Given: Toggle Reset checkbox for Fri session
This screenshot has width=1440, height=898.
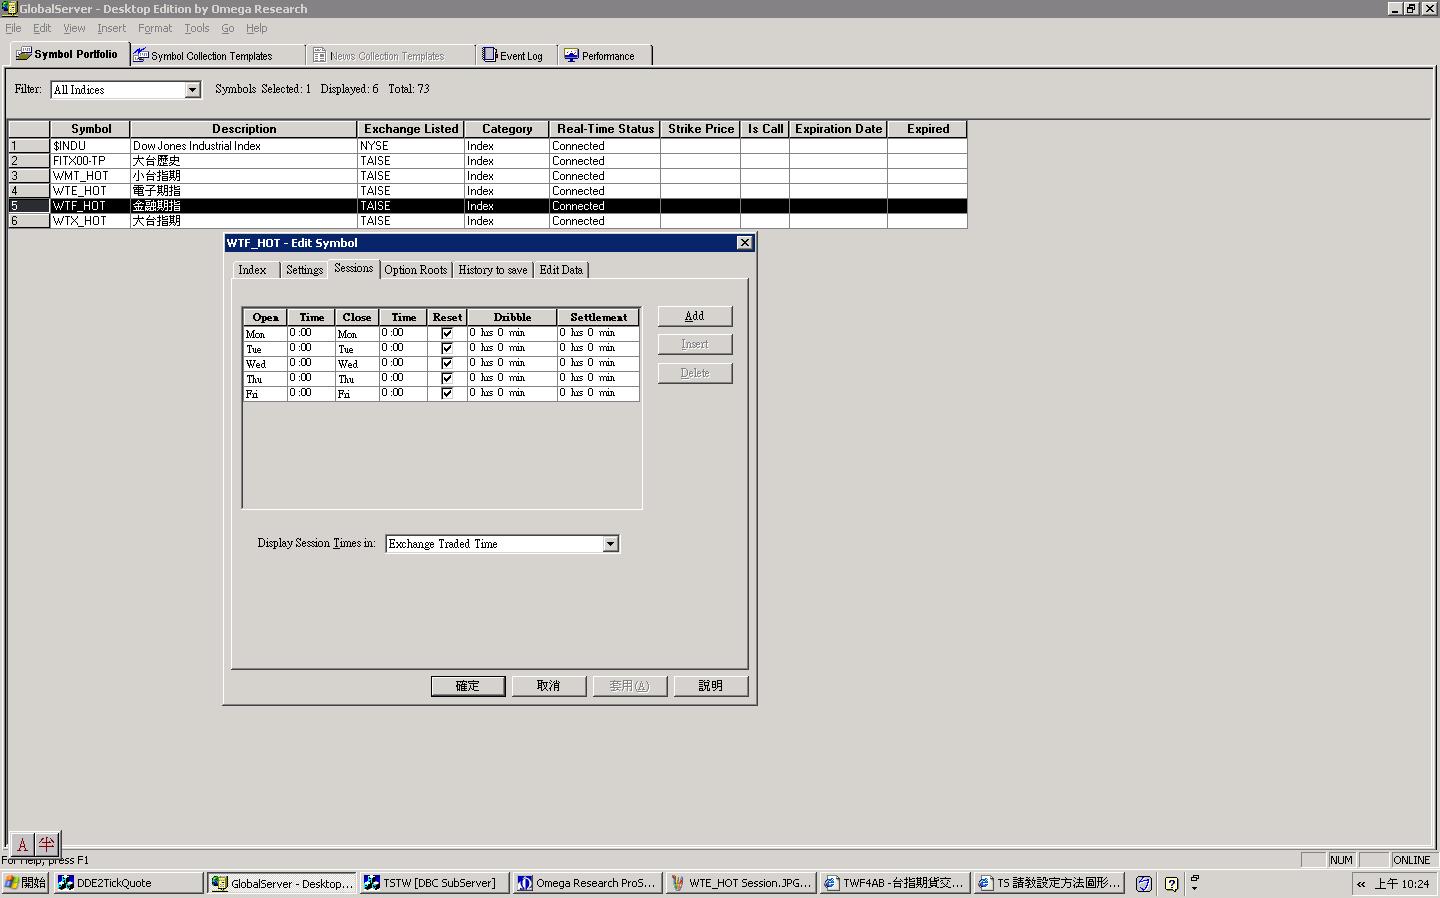Looking at the screenshot, I should click(447, 393).
